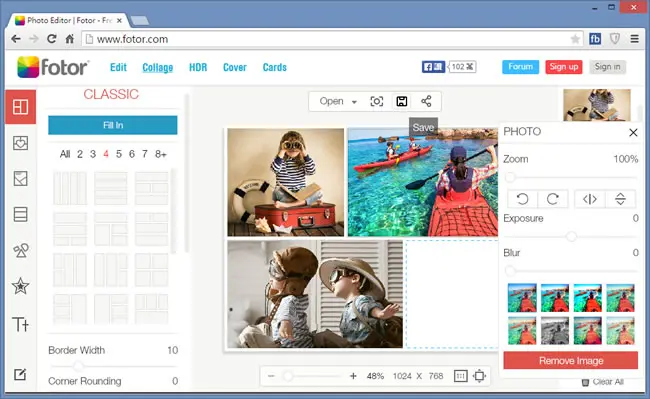Open the Stickers star icon in sidebar
Viewport: 650px width, 399px height.
[x=20, y=286]
